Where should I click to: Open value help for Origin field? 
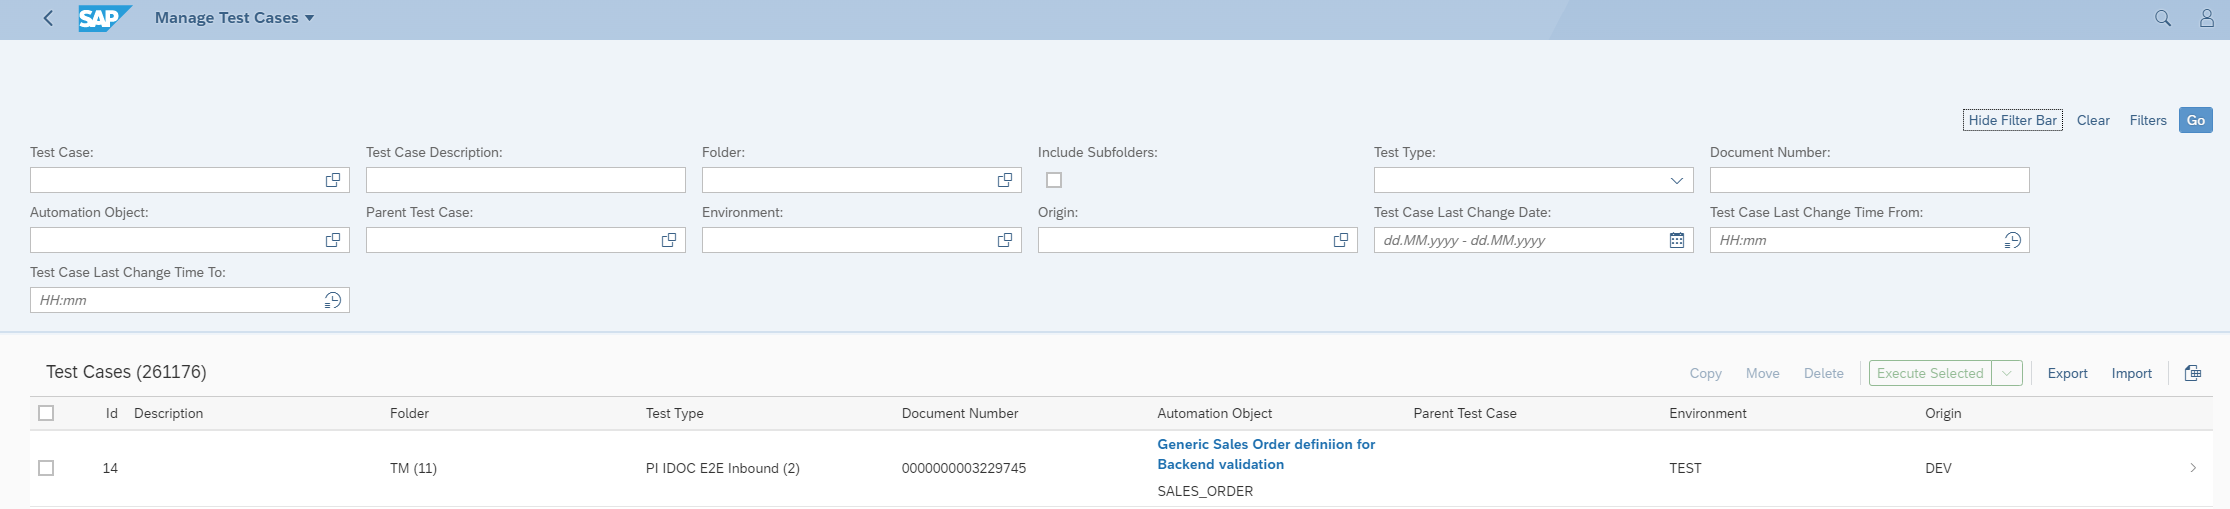tap(1341, 240)
